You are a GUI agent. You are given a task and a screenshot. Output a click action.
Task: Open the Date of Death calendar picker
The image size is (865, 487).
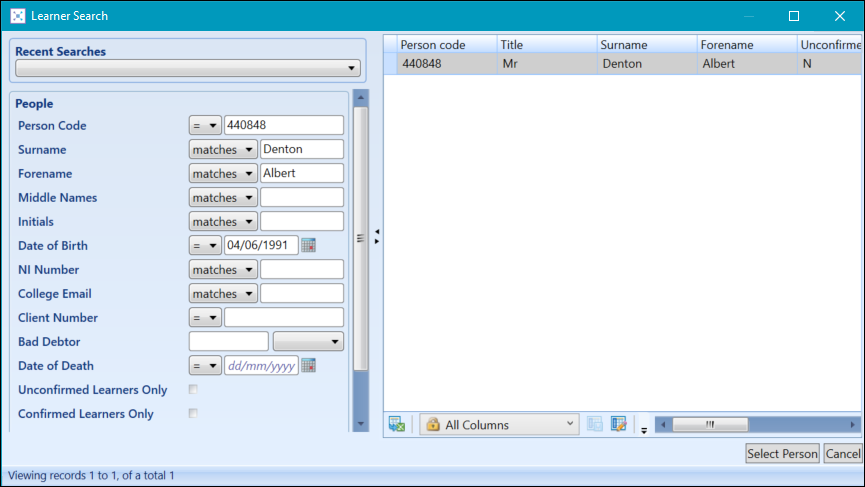pos(308,365)
